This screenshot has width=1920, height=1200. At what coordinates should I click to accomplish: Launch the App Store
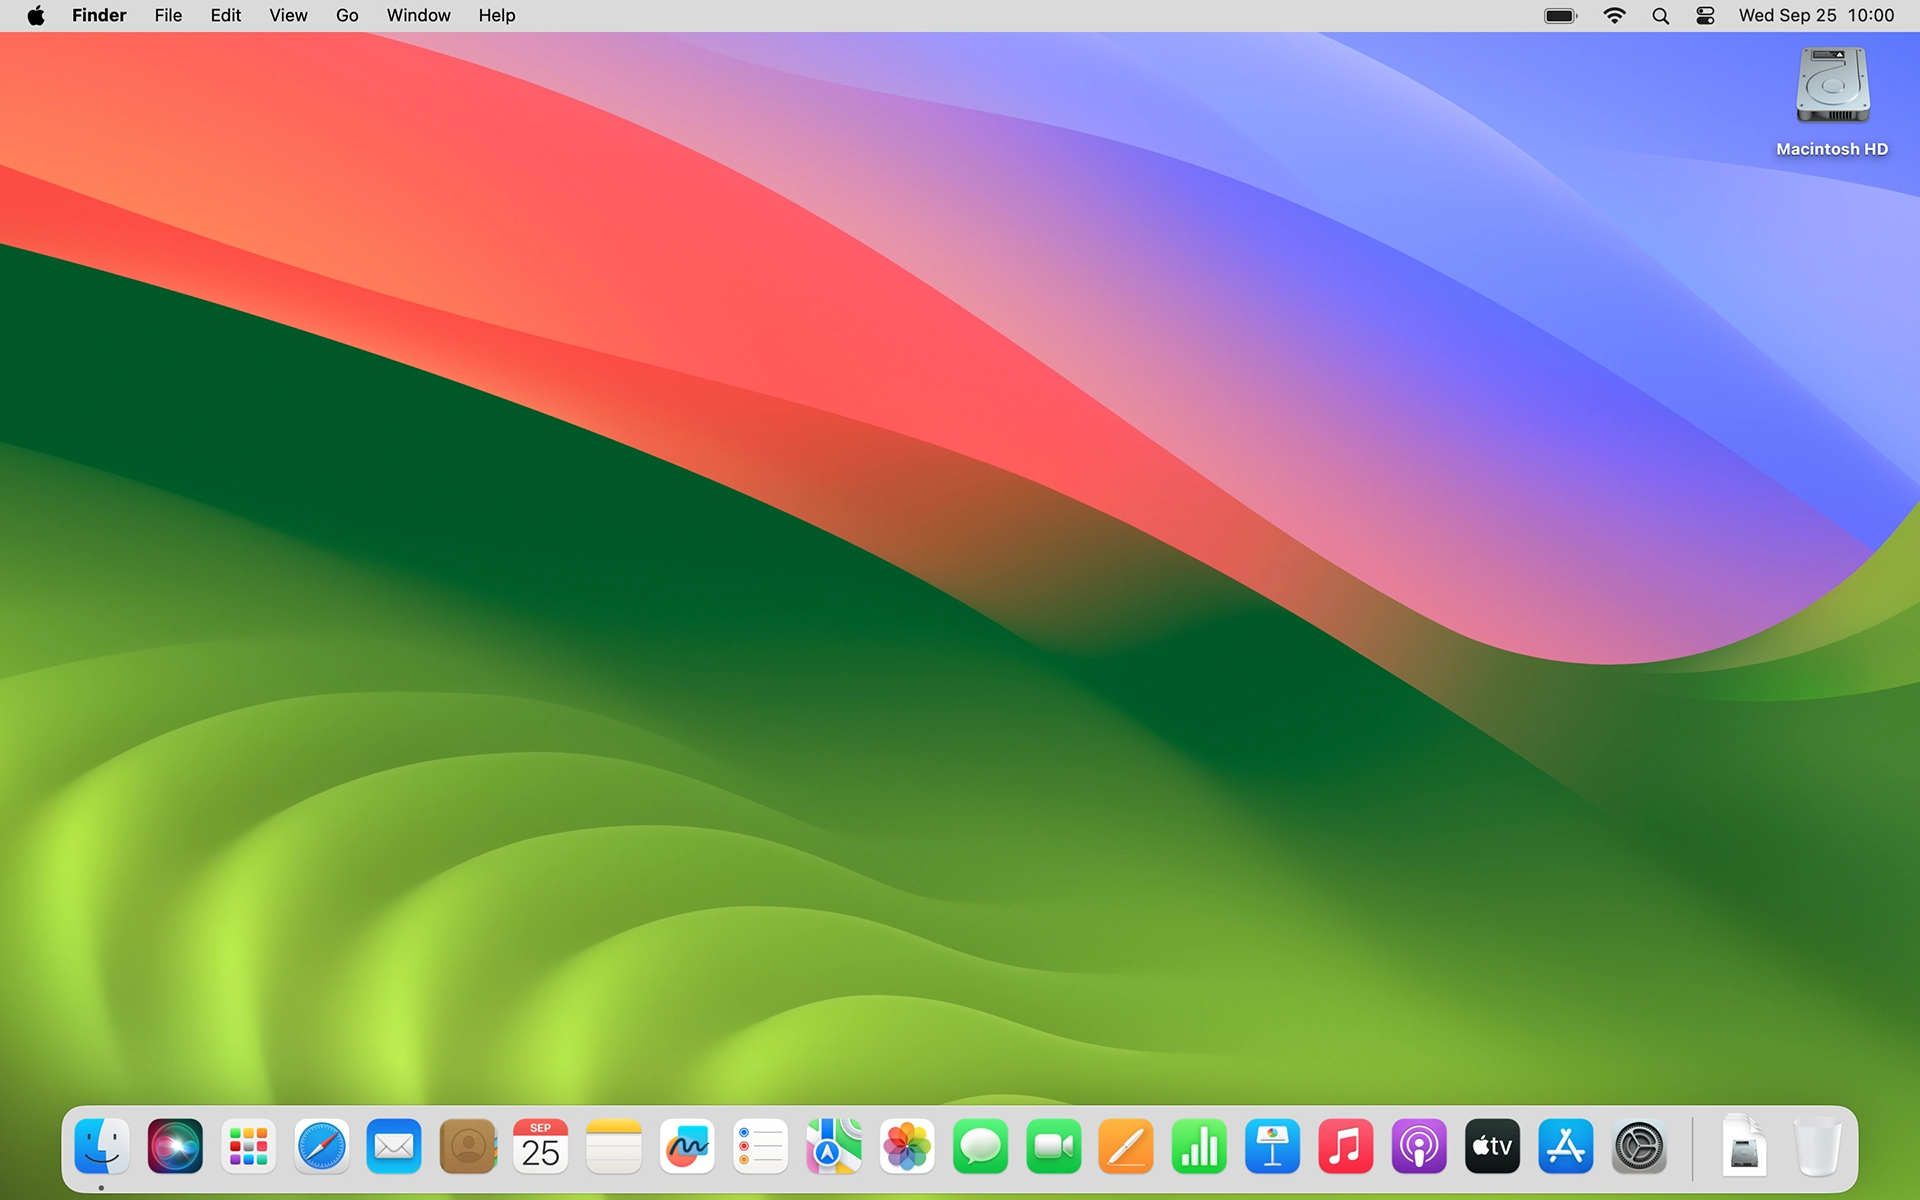[x=1565, y=1146]
